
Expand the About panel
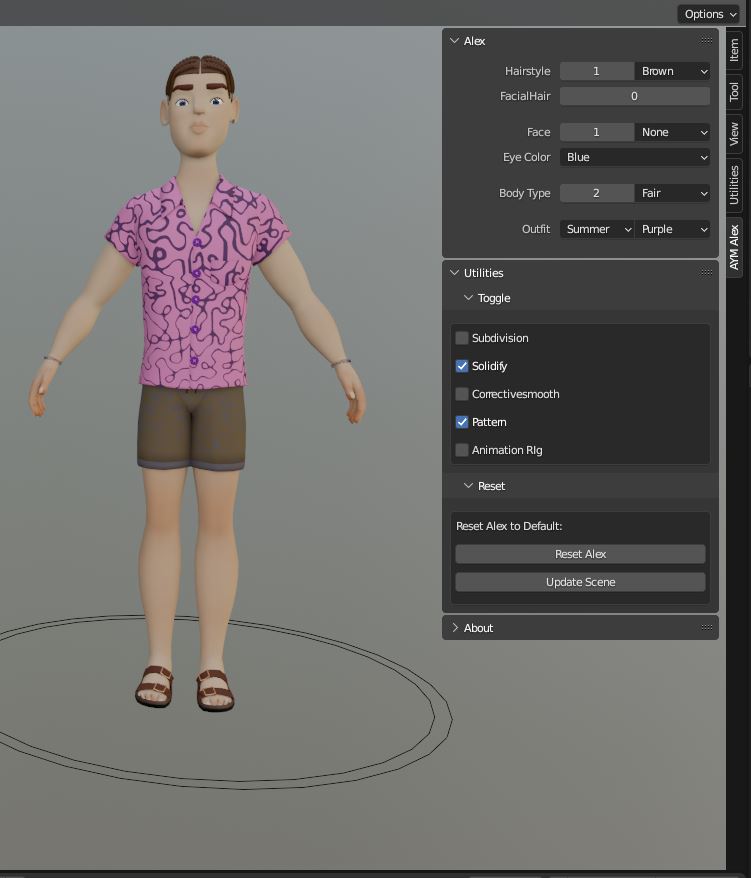478,628
